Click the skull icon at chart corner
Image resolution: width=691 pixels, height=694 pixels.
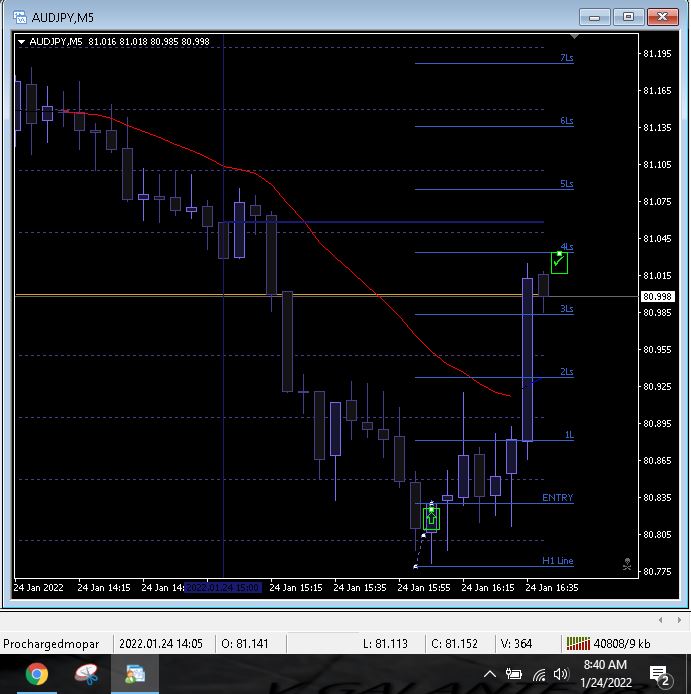[627, 564]
